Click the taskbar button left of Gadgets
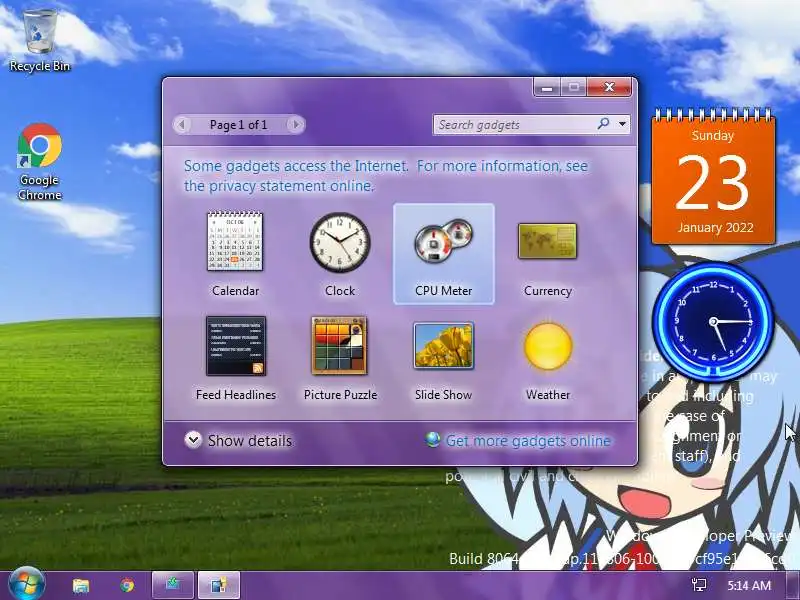This screenshot has height=600, width=800. pyautogui.click(x=173, y=585)
